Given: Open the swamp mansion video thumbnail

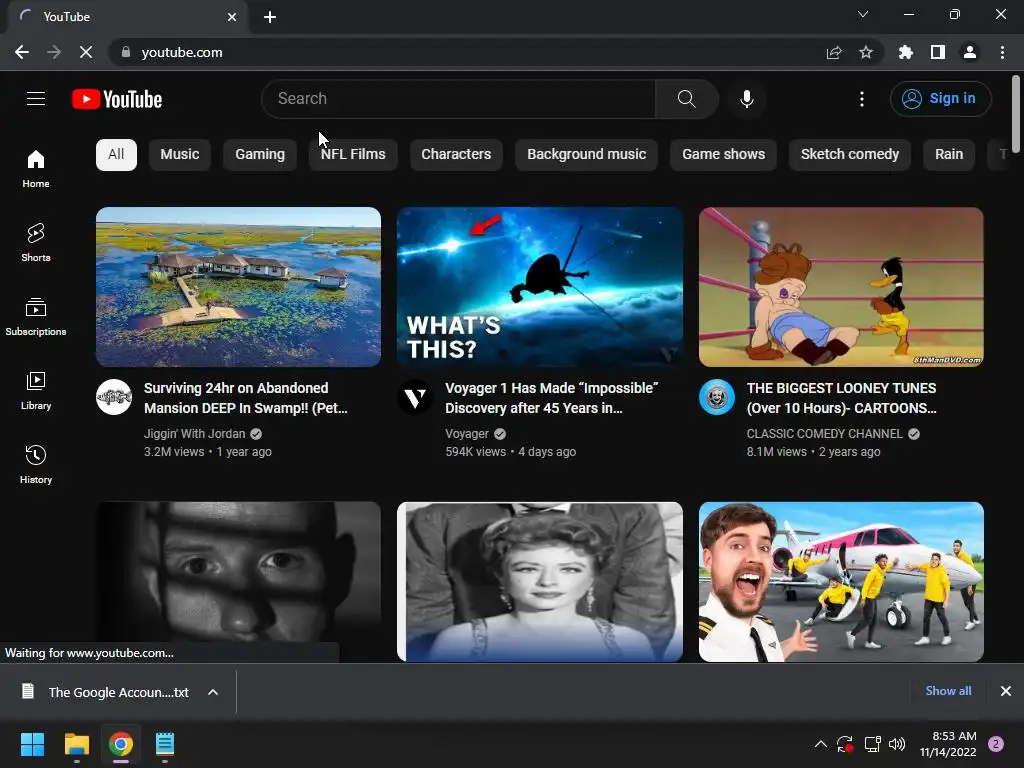Looking at the screenshot, I should pos(238,287).
